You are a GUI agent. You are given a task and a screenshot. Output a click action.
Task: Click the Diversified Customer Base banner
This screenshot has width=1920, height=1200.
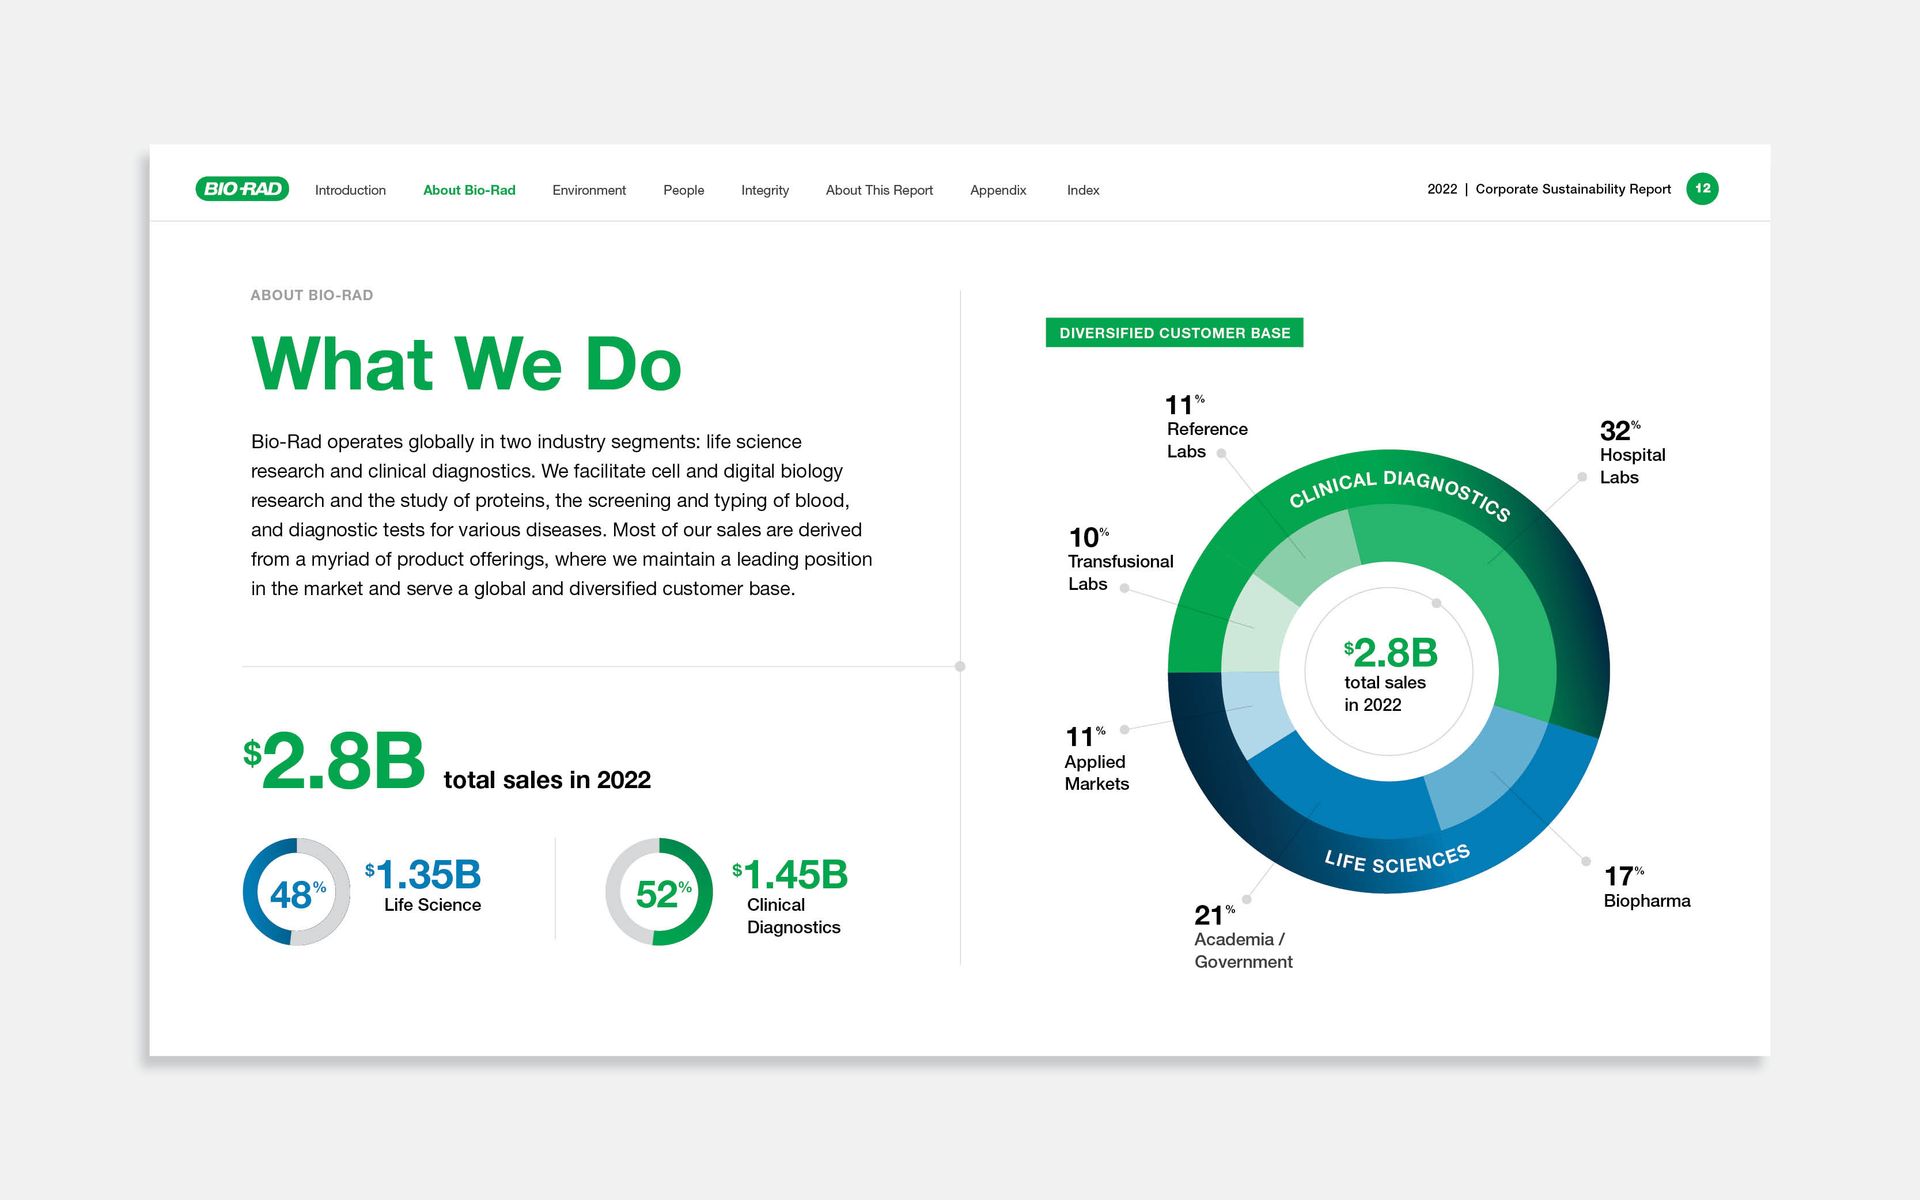coord(1174,333)
